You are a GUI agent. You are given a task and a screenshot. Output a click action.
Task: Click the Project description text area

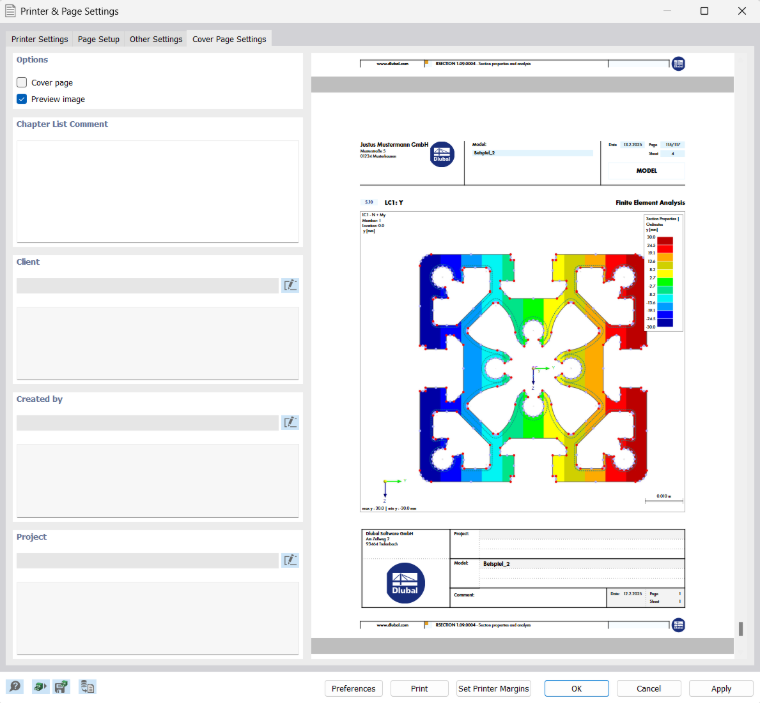coord(158,618)
